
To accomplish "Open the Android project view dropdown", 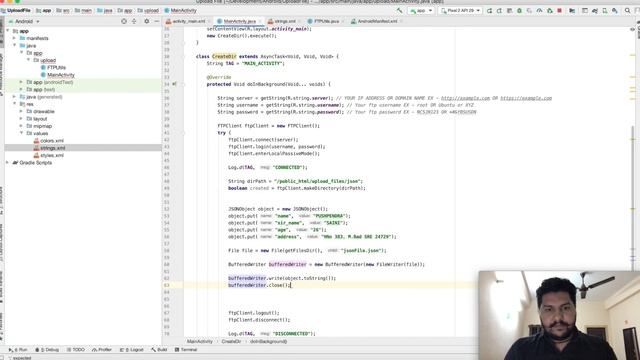I will pyautogui.click(x=24, y=21).
